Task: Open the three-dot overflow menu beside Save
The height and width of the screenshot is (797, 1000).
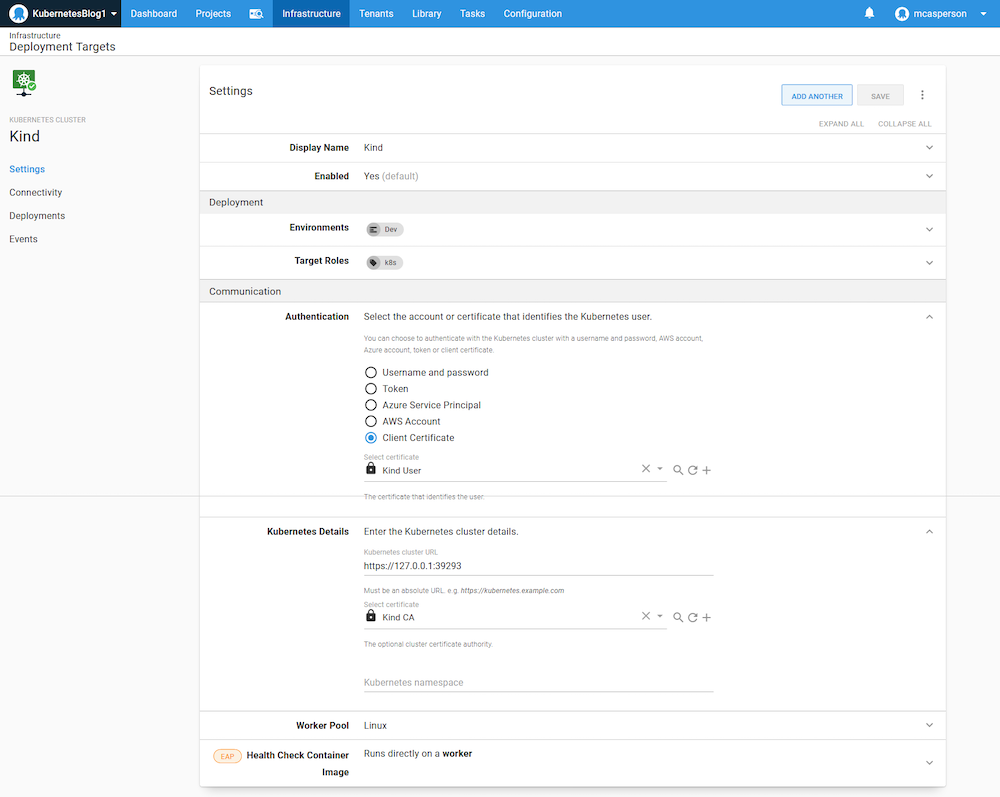Action: tap(922, 96)
